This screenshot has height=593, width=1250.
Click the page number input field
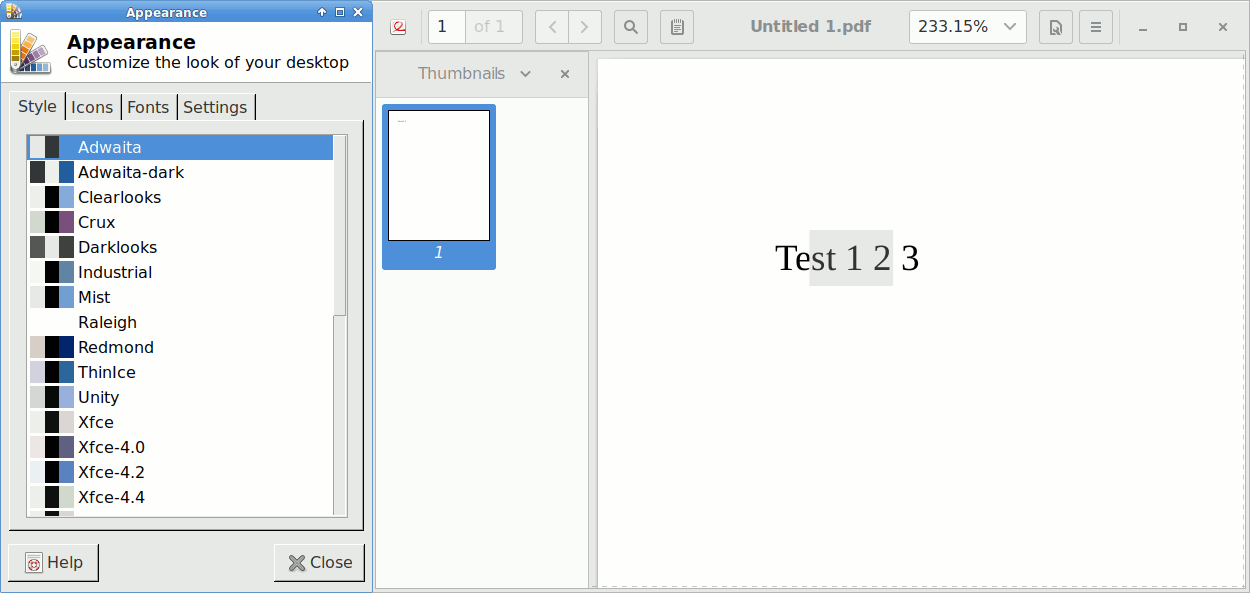(x=446, y=27)
